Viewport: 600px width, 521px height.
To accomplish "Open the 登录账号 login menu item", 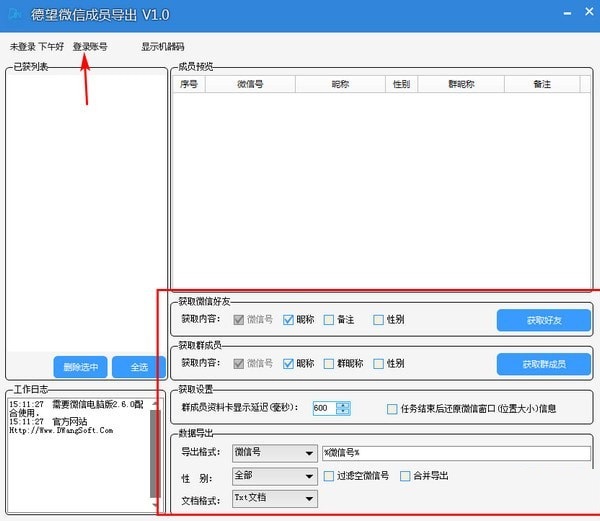I will [x=90, y=47].
